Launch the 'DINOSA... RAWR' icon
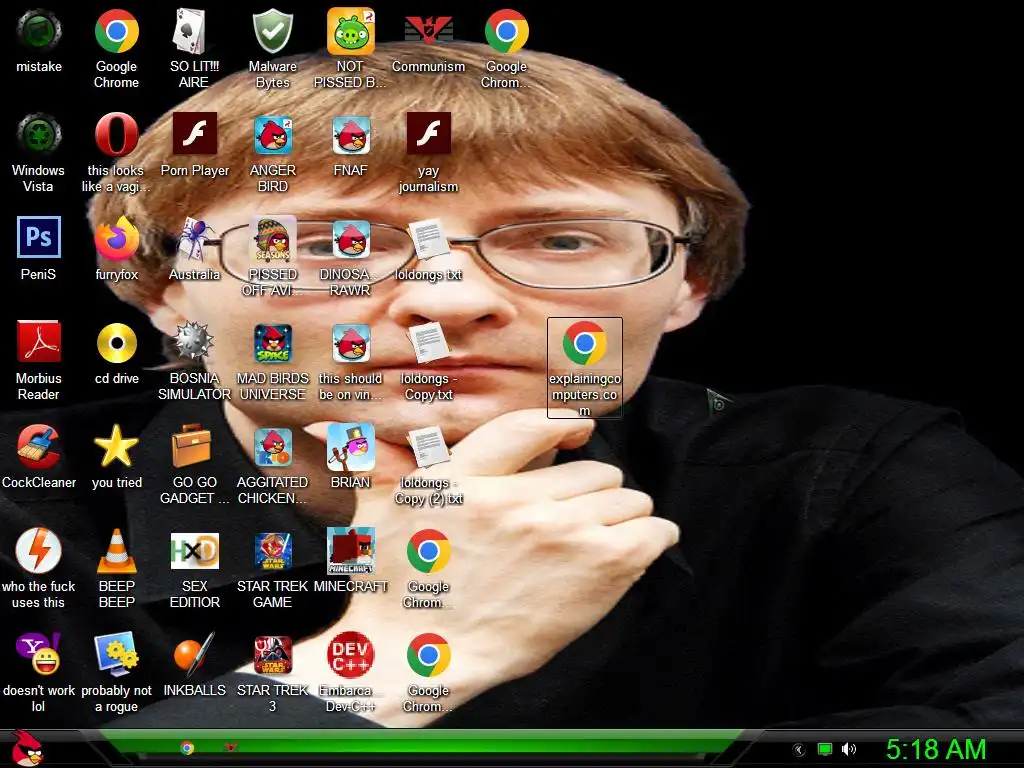Screen dimensions: 1024x768 tap(351, 240)
